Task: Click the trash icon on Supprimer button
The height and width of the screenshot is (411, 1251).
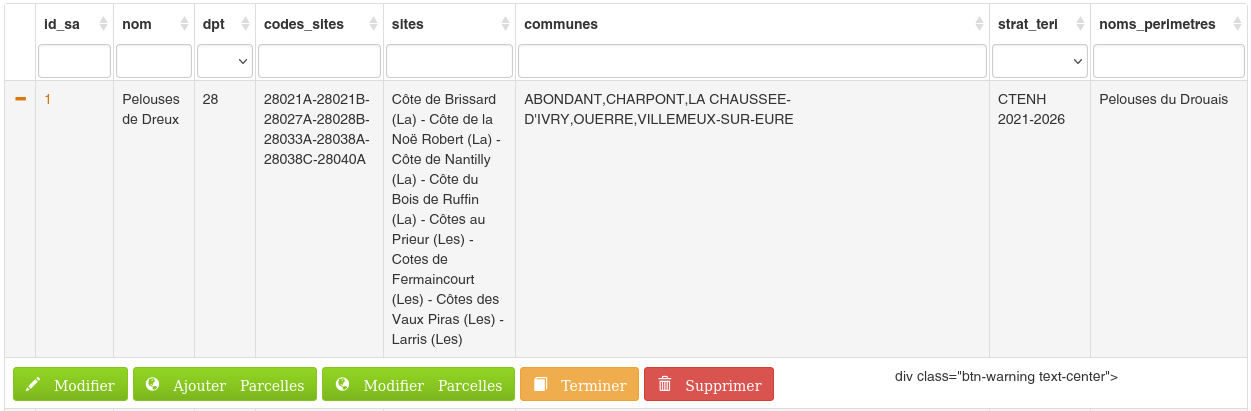Action: point(664,385)
